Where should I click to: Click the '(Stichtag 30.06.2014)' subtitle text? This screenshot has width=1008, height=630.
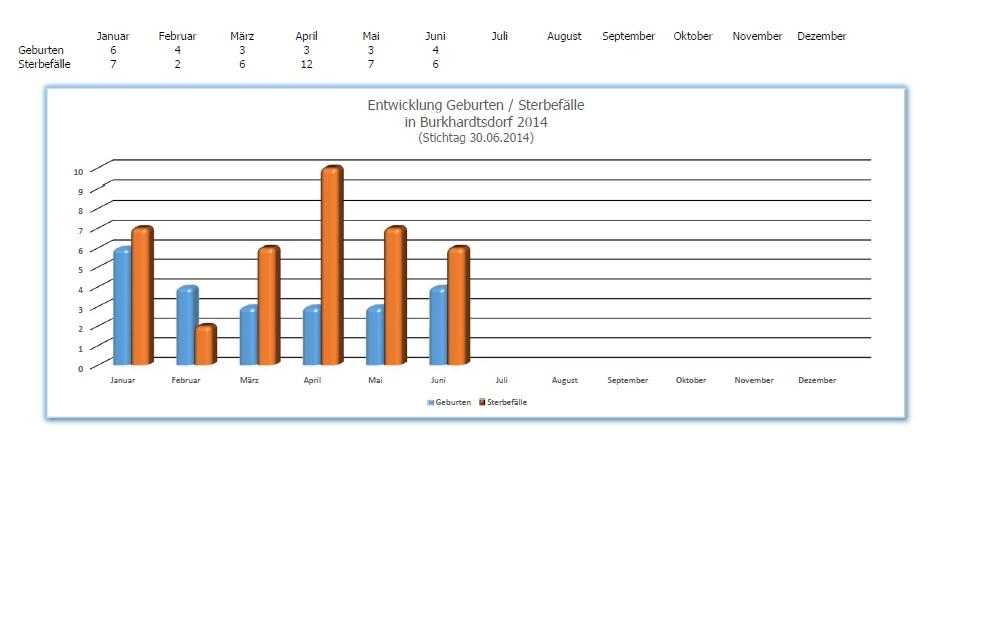click(475, 138)
